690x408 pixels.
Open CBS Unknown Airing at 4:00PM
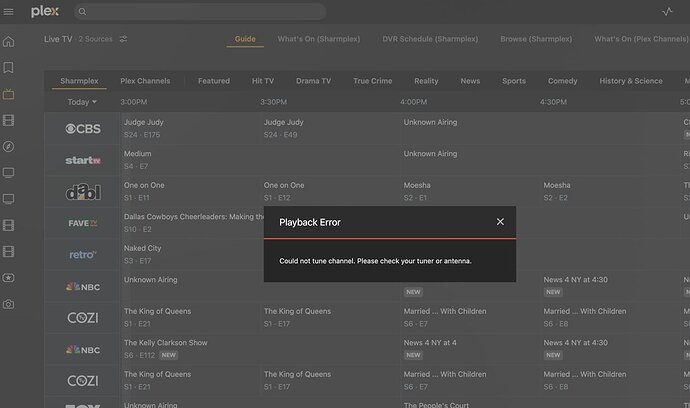(x=540, y=128)
